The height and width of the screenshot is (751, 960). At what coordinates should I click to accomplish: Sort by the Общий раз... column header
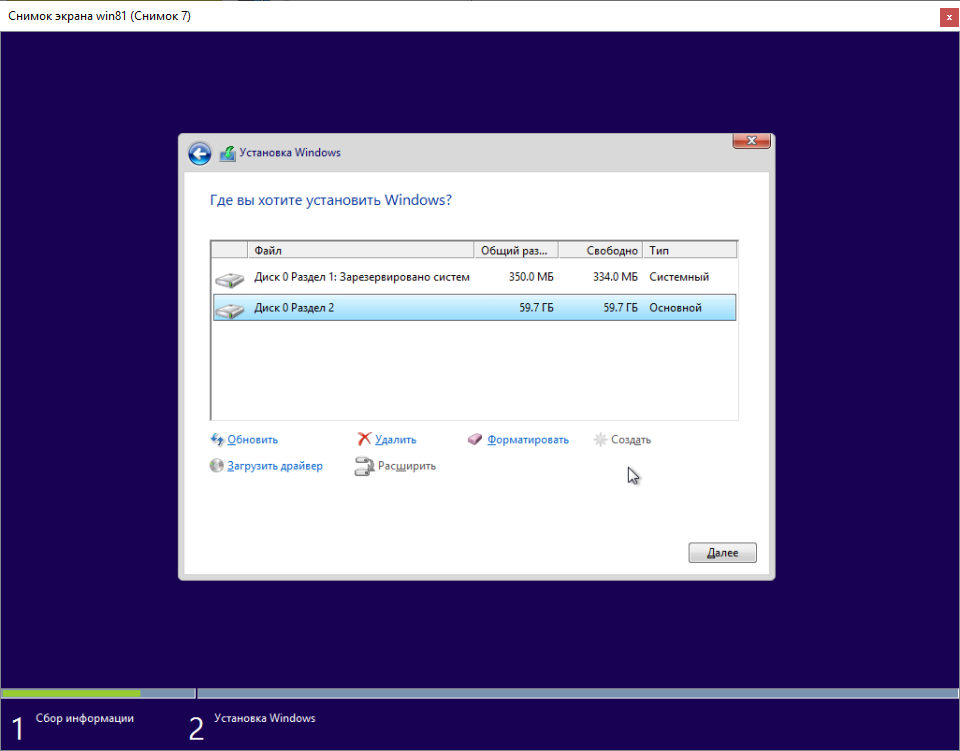(x=516, y=250)
